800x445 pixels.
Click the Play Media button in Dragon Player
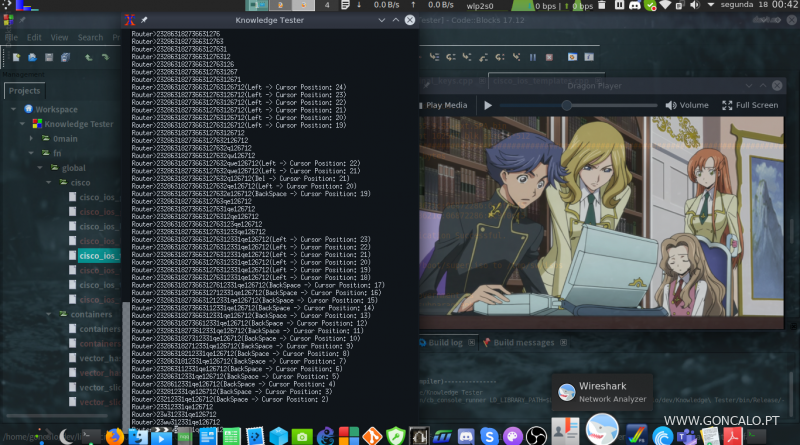[443, 105]
